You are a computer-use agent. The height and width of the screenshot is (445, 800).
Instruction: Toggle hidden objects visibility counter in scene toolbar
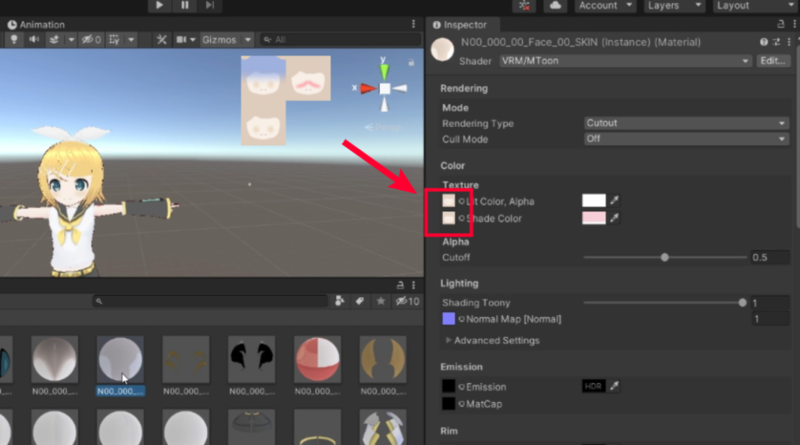[x=91, y=39]
